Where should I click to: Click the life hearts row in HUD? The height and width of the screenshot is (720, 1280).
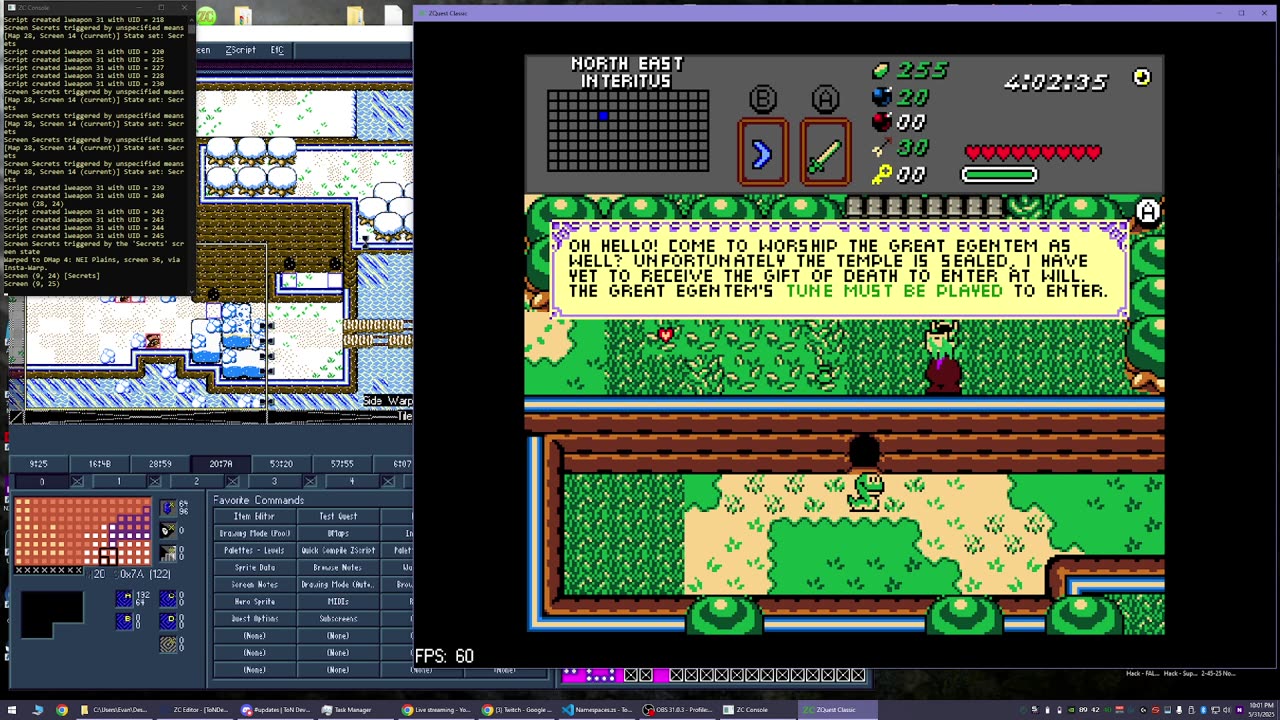(1032, 153)
